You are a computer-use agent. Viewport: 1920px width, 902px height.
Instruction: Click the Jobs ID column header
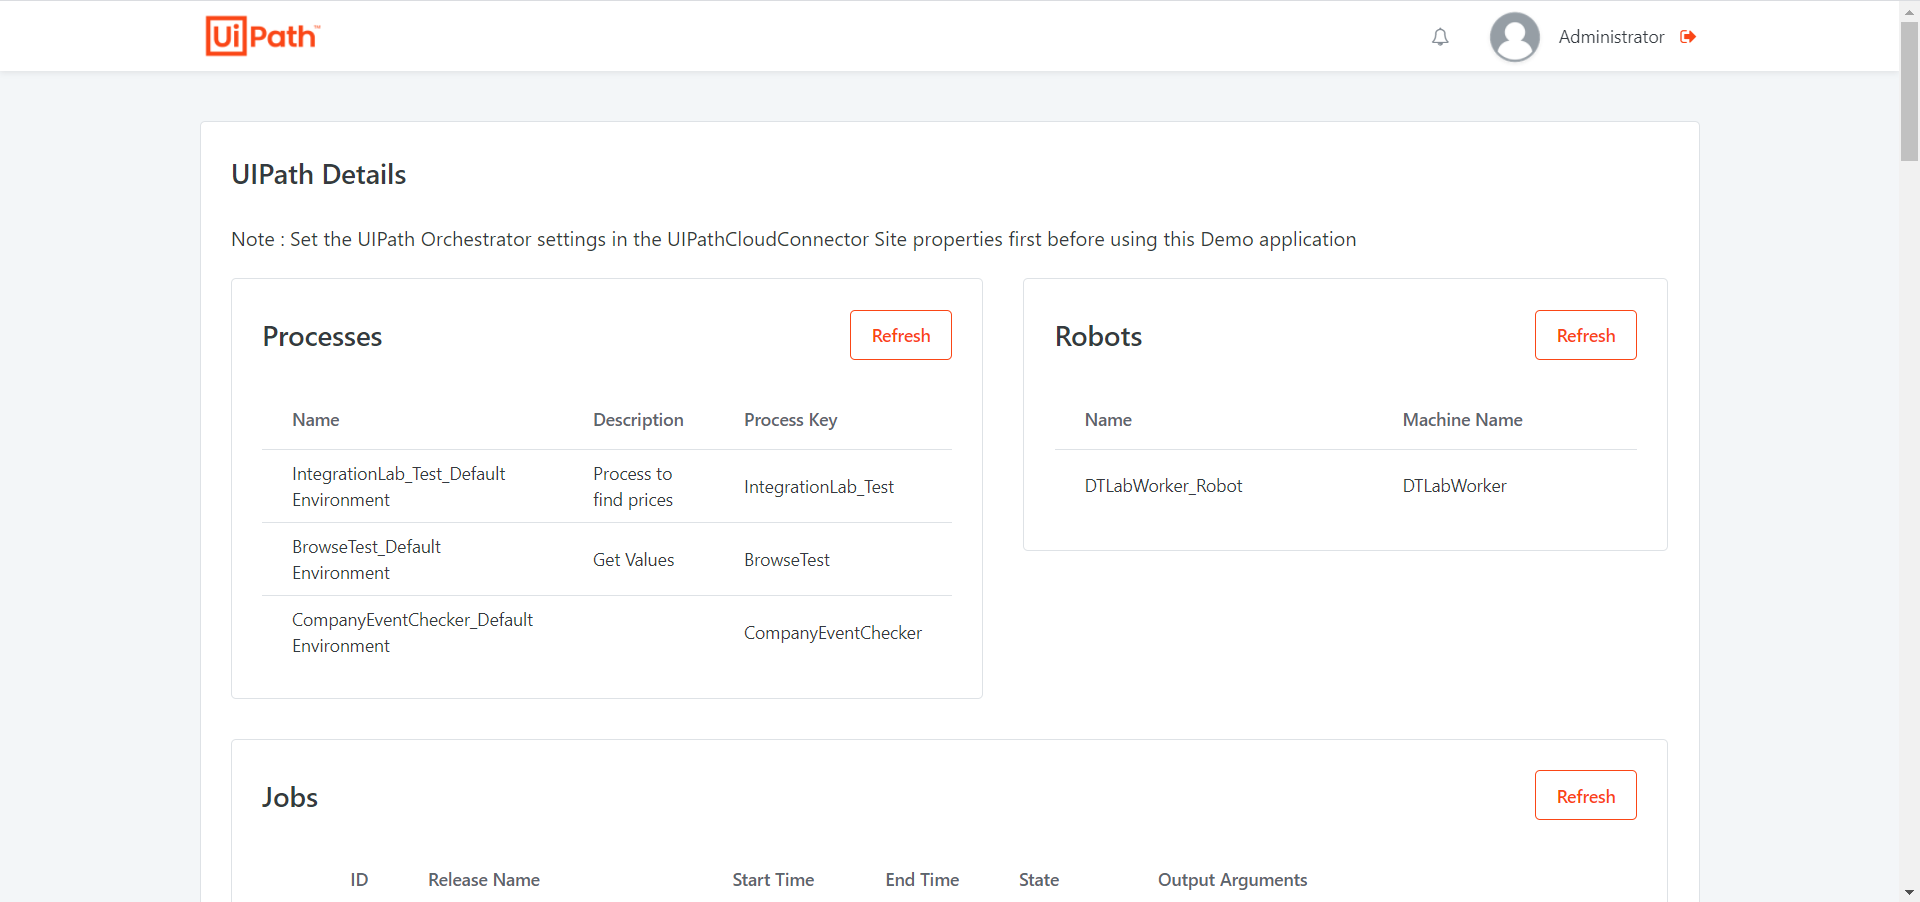tap(359, 880)
